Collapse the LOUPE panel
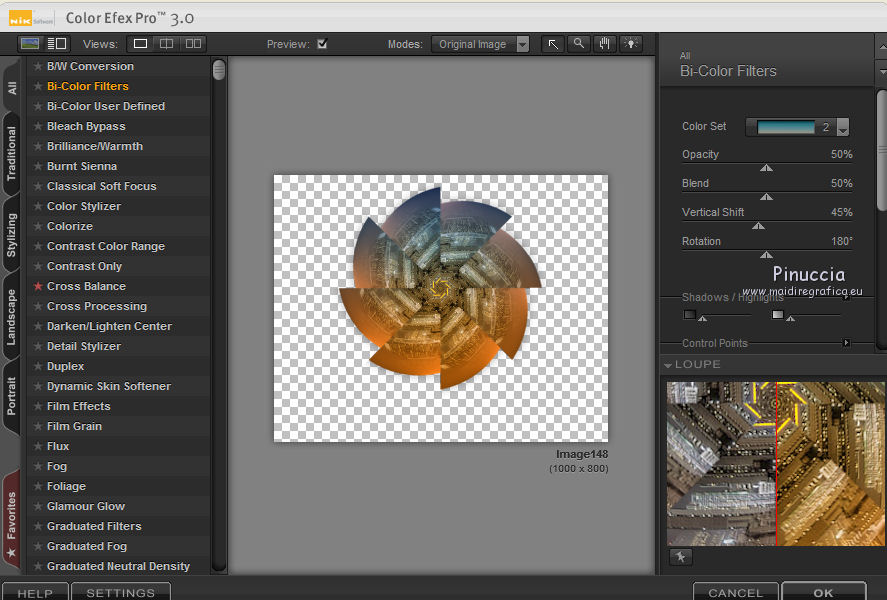Screen dimensions: 887x600 (x=668, y=365)
